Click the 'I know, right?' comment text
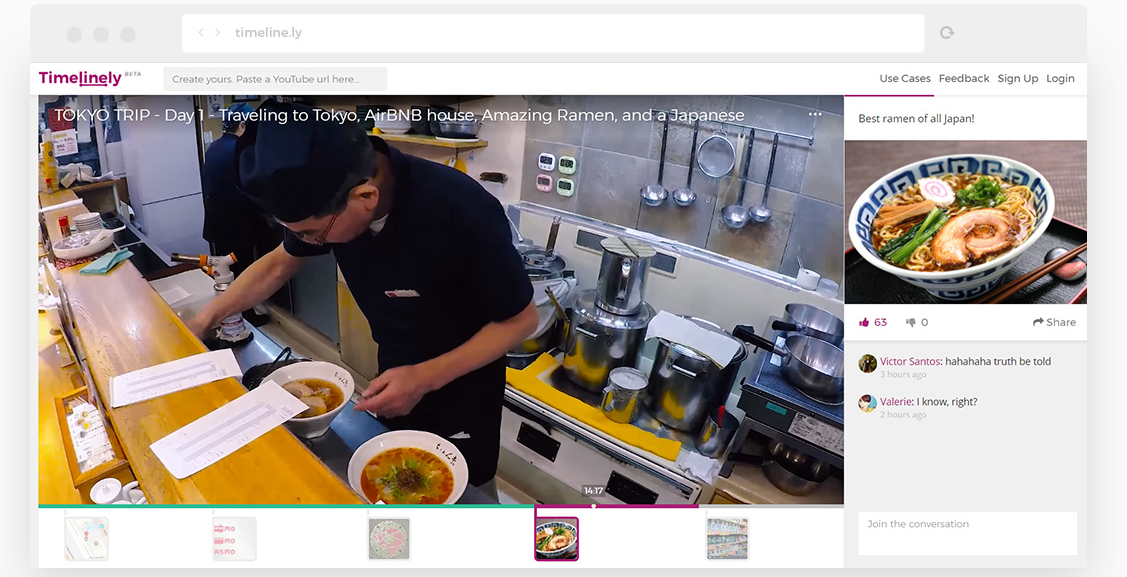Viewport: 1127px width, 577px height. (947, 402)
